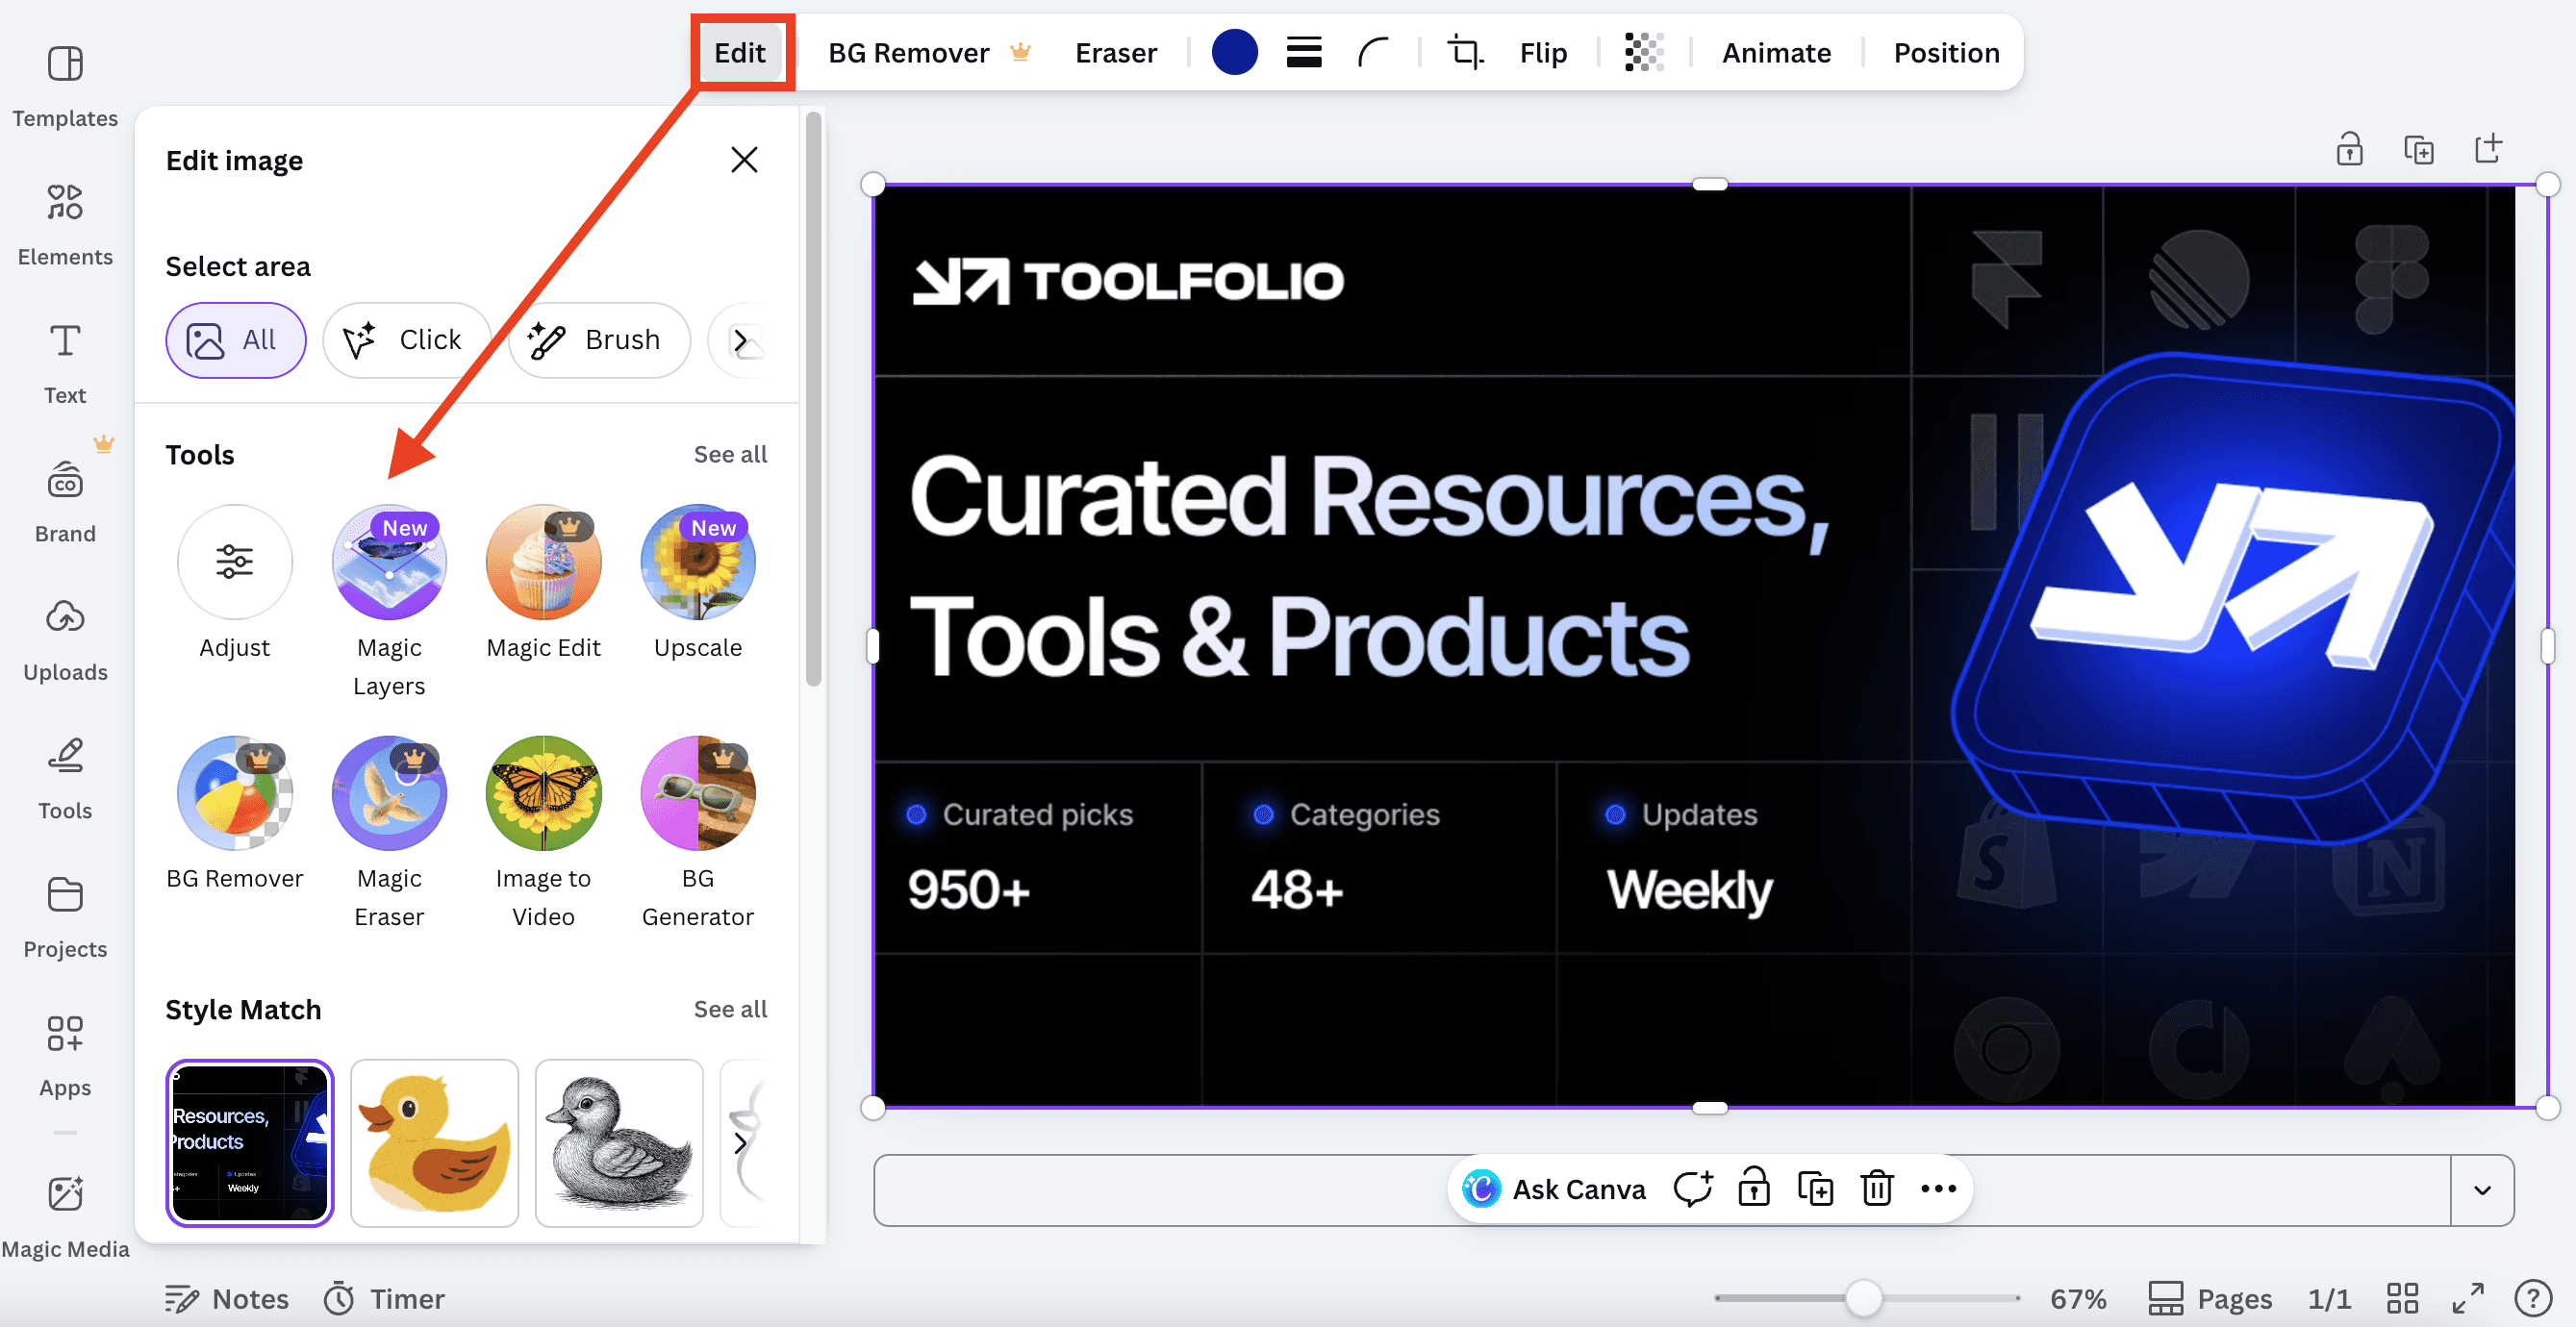Open the Animate menu item
This screenshot has width=2576, height=1327.
[x=1776, y=52]
